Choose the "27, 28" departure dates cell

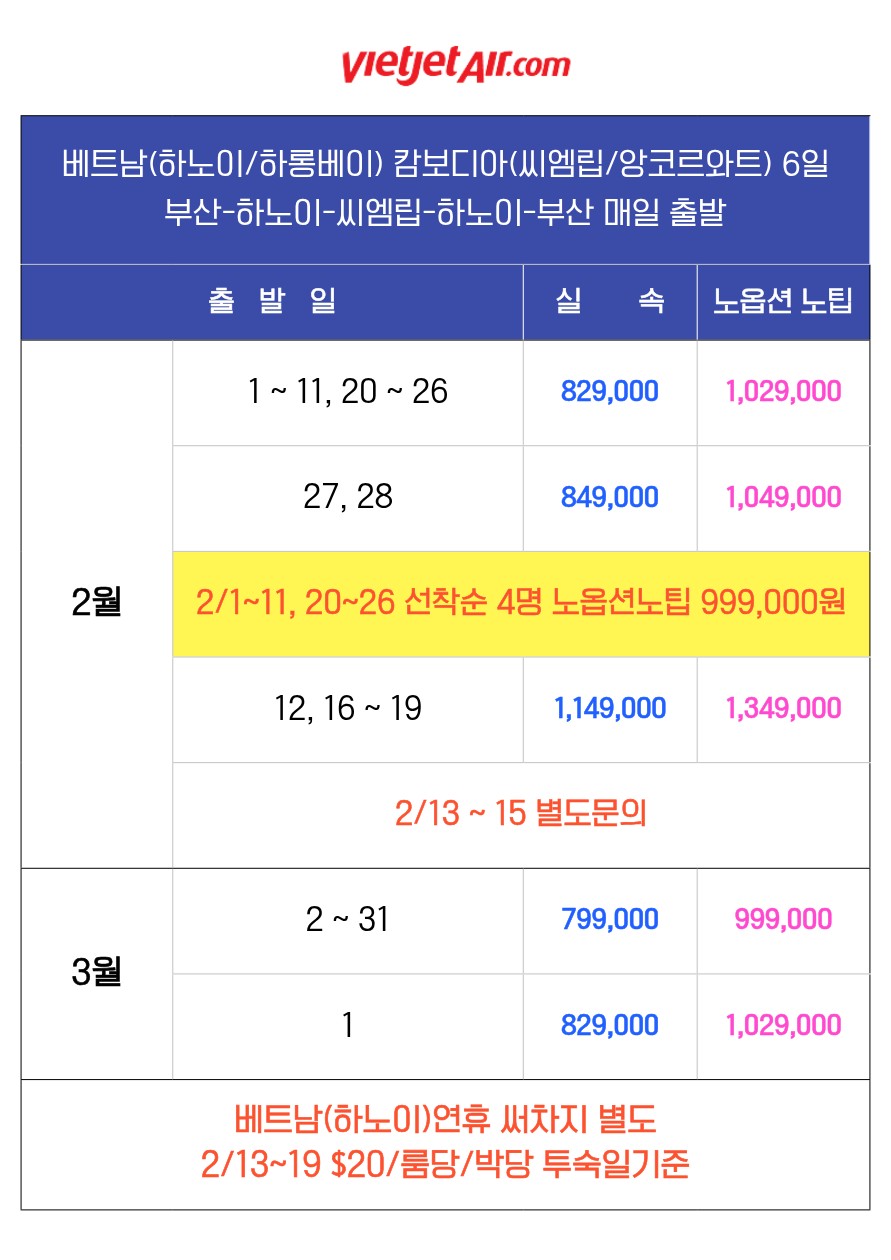pyautogui.click(x=348, y=497)
